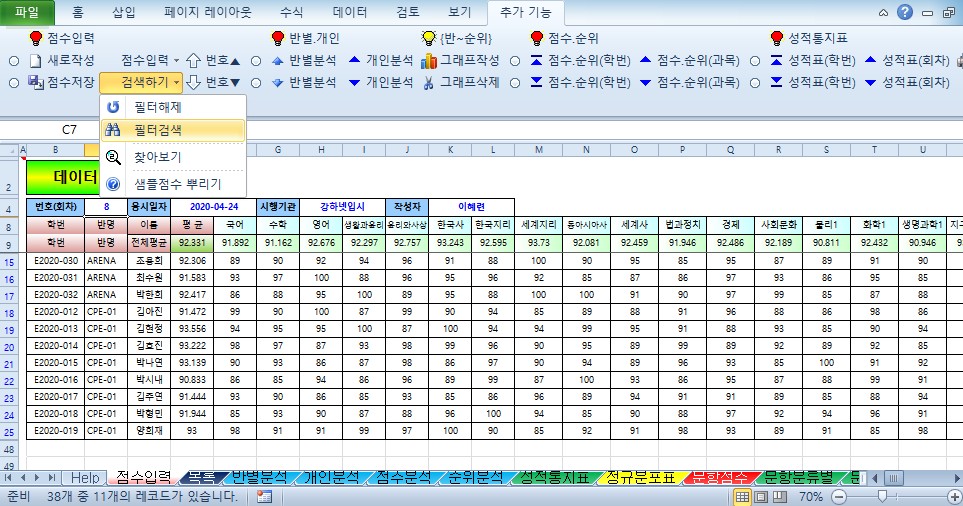Click the lower 점수.순위(학번) bottom-arrow icon
This screenshot has height=506, width=963.
(x=536, y=82)
